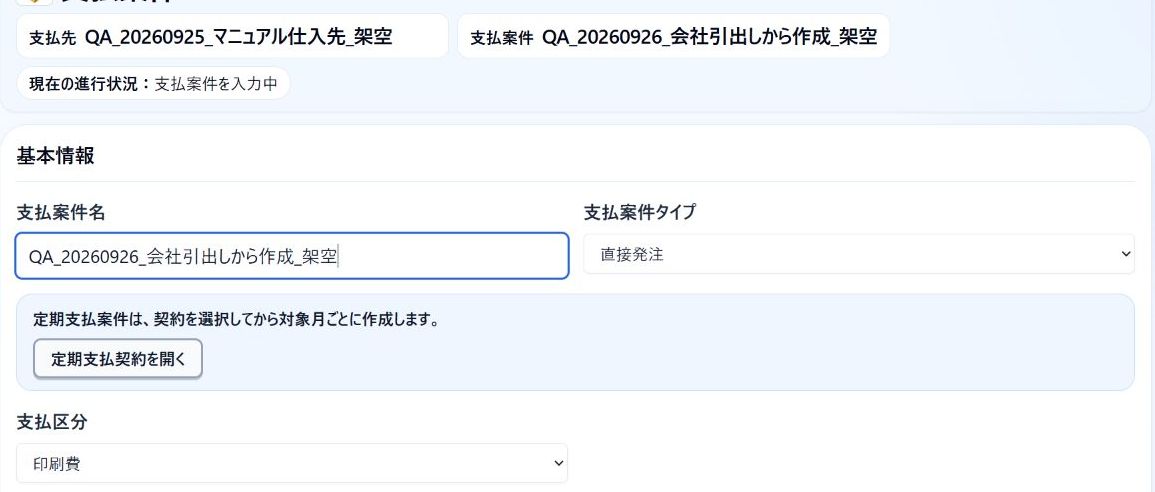Click the 支払案件を入力中 status text

(216, 84)
